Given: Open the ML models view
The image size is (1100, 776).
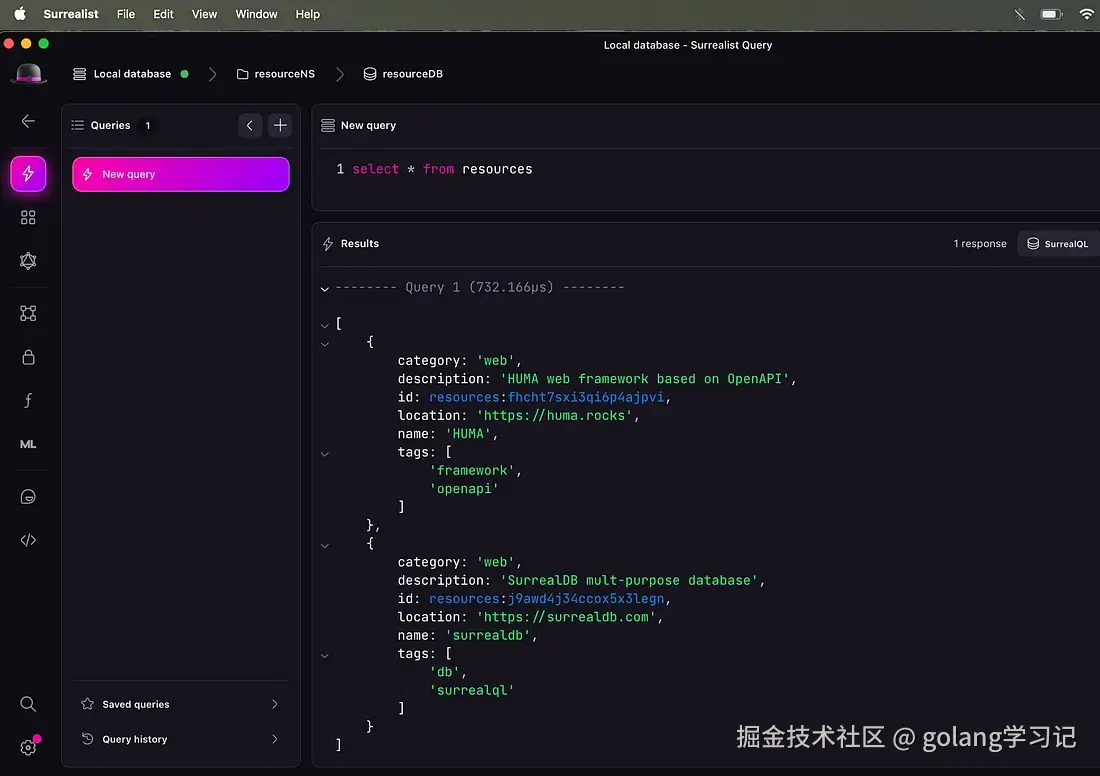Looking at the screenshot, I should click(x=28, y=444).
